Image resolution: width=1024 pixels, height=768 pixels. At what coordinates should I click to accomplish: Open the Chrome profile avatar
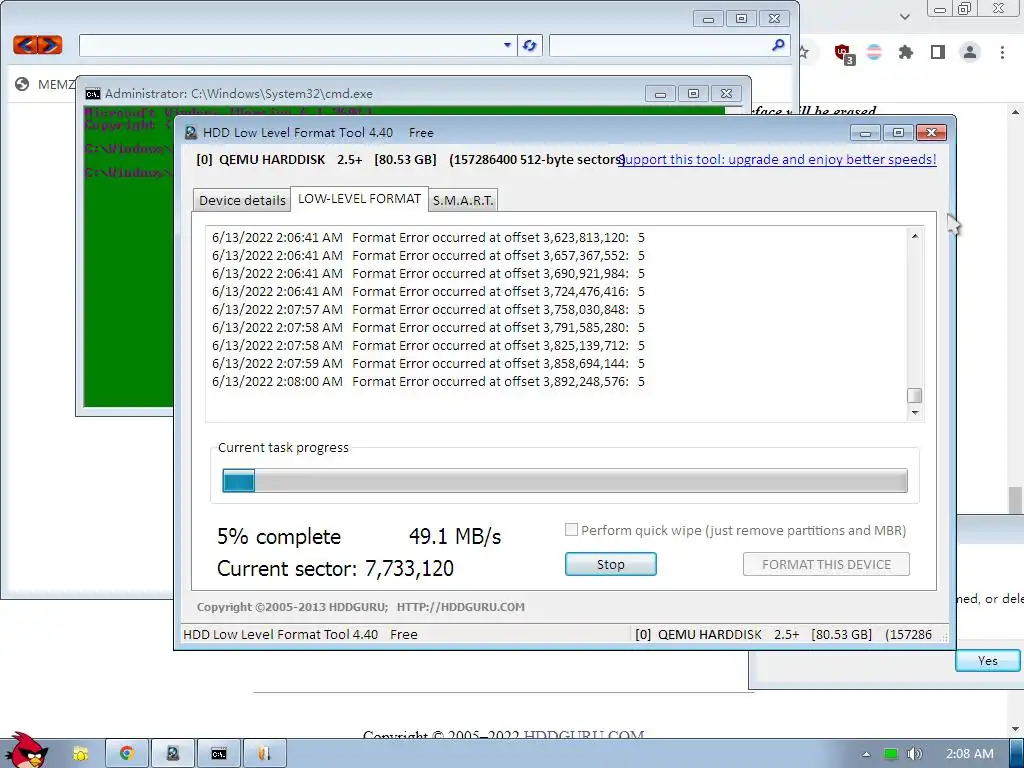[970, 52]
